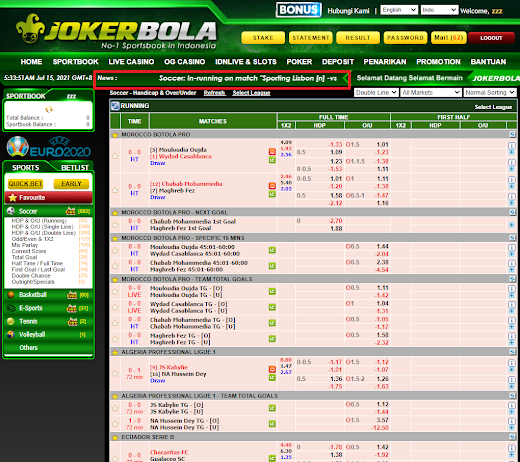This screenshot has height=462, width=520.
Task: Toggle favourite star for Mouloudia Oujda match
Action: point(115,156)
